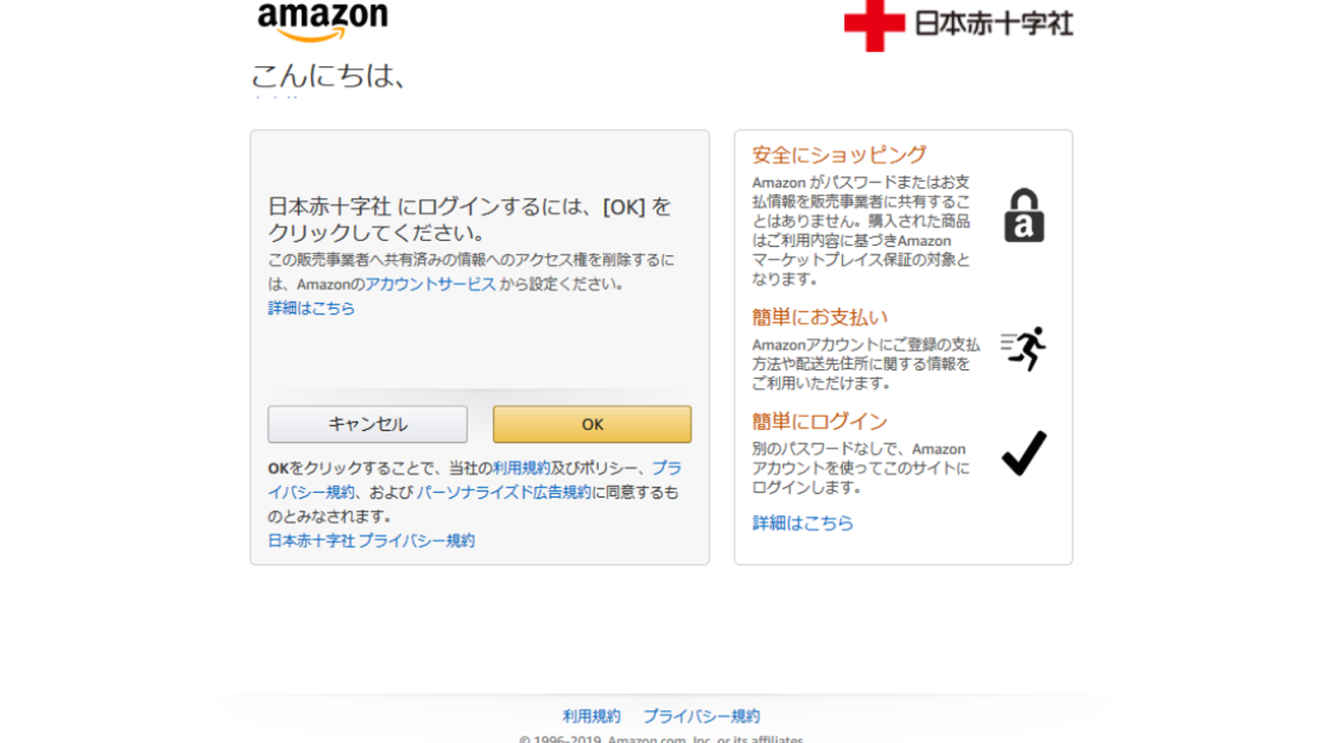
Task: Open the 日本赤十字社 プライバシー規約 link
Action: click(371, 541)
